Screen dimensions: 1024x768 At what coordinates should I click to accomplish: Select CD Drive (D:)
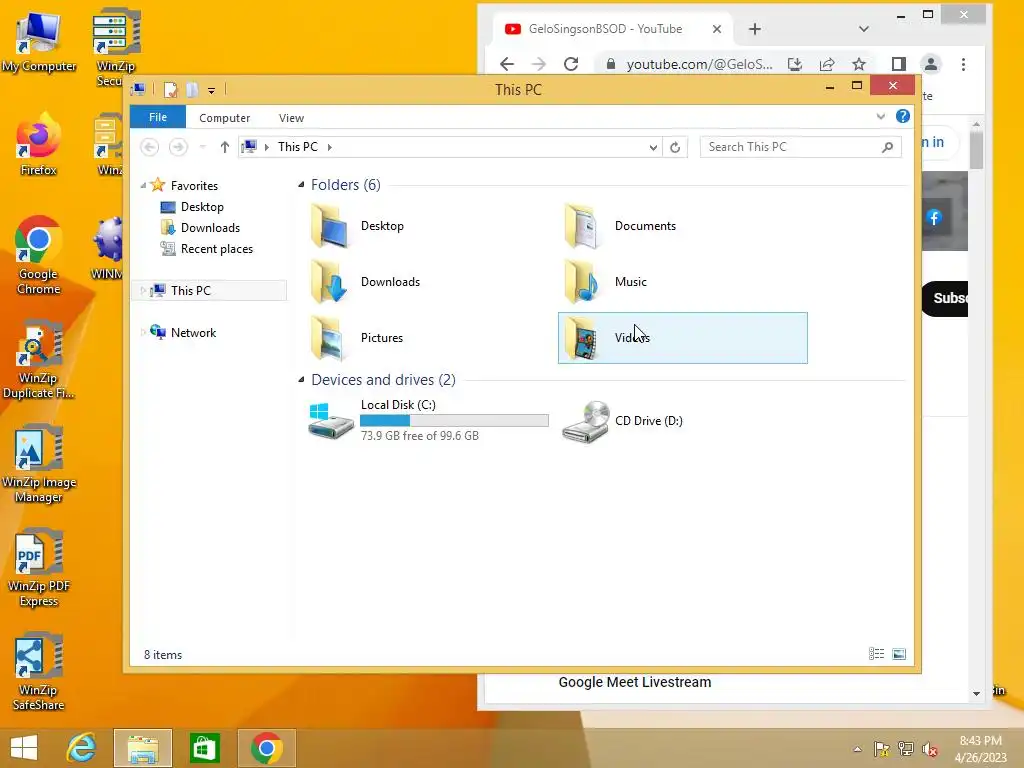(x=622, y=421)
